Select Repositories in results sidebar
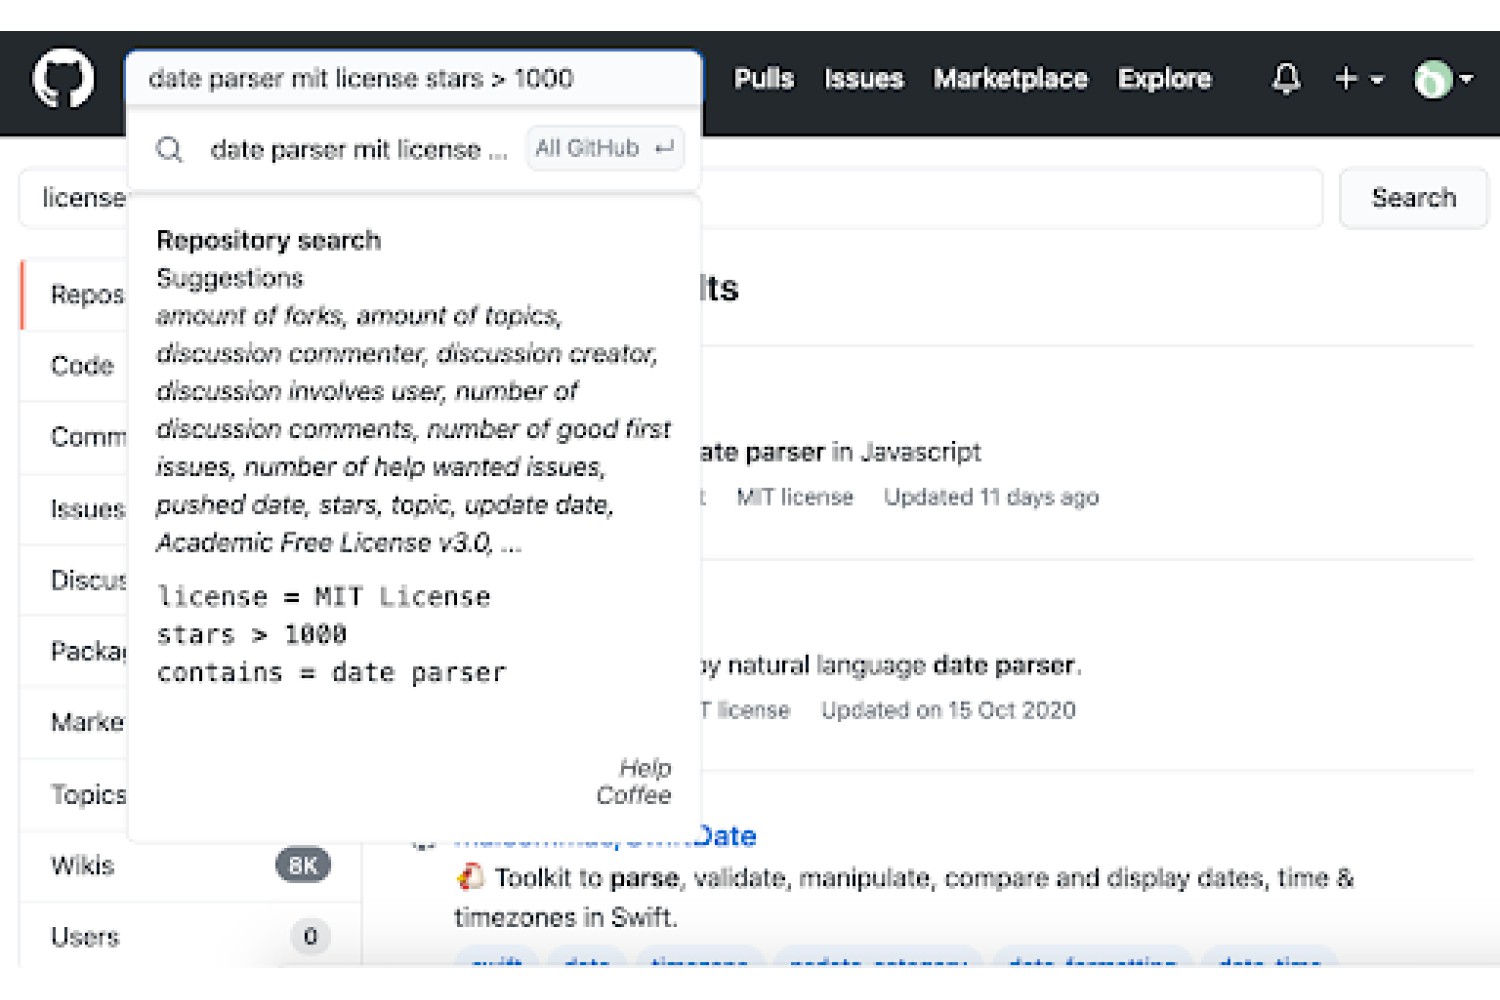Screen dimensions: 1500x1000 pos(74,295)
